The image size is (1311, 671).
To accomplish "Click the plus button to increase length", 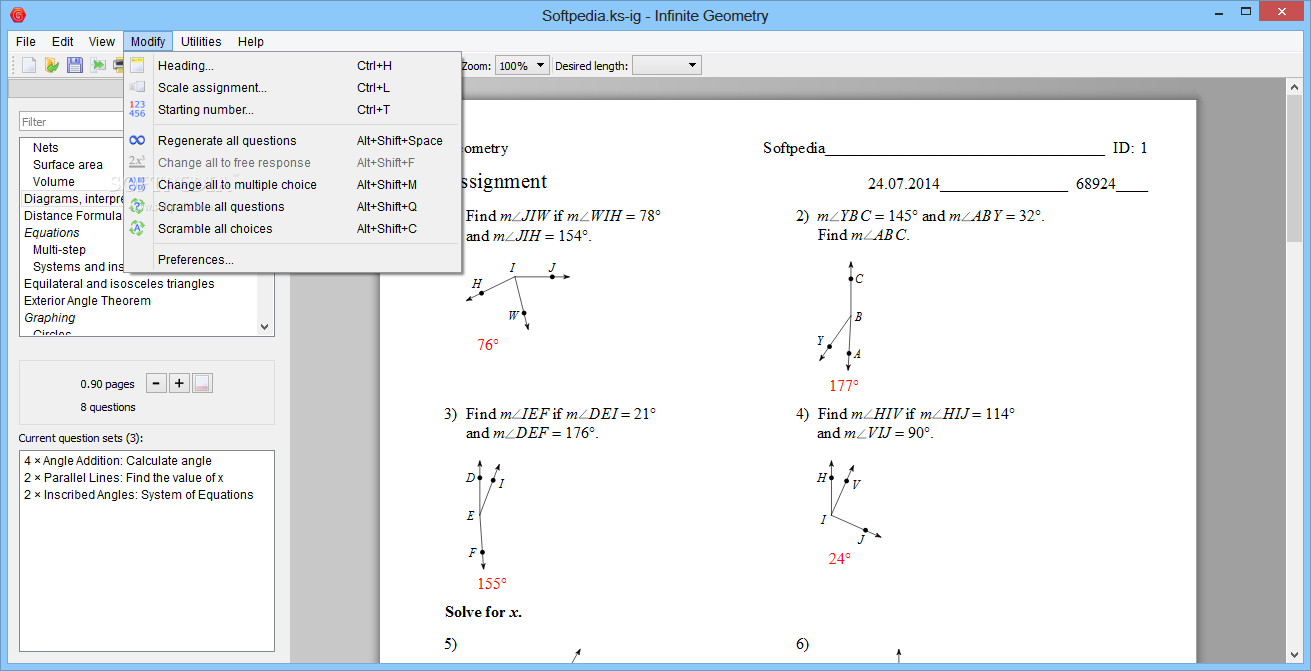I will (179, 383).
